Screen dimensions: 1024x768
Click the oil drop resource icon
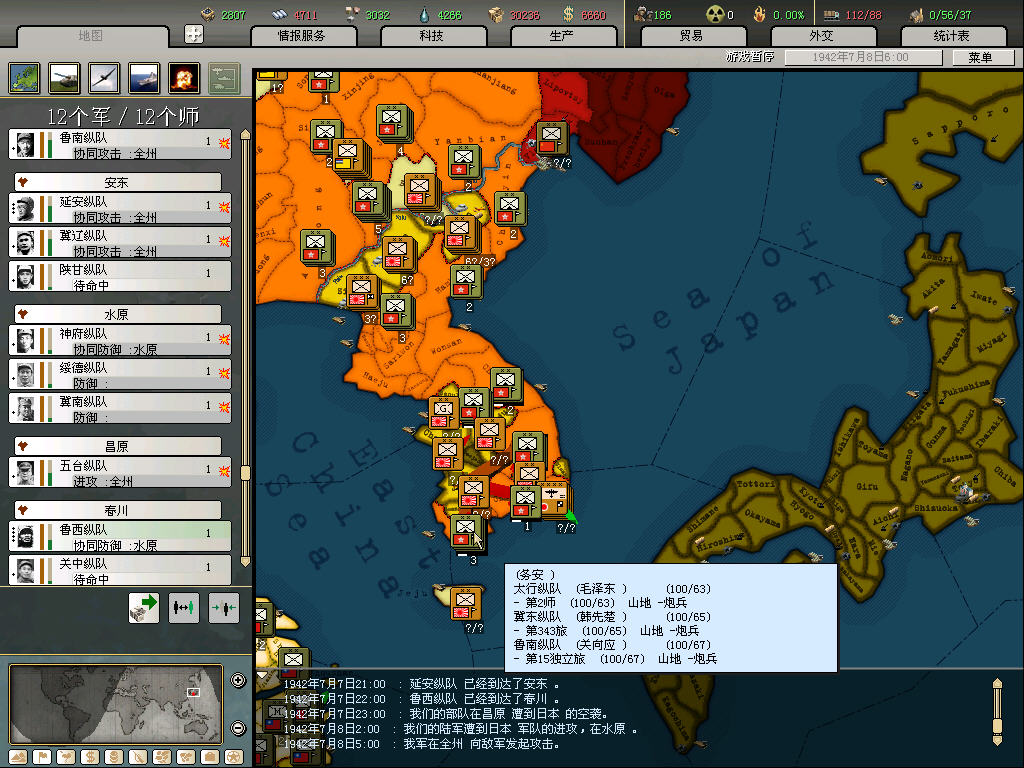(425, 14)
